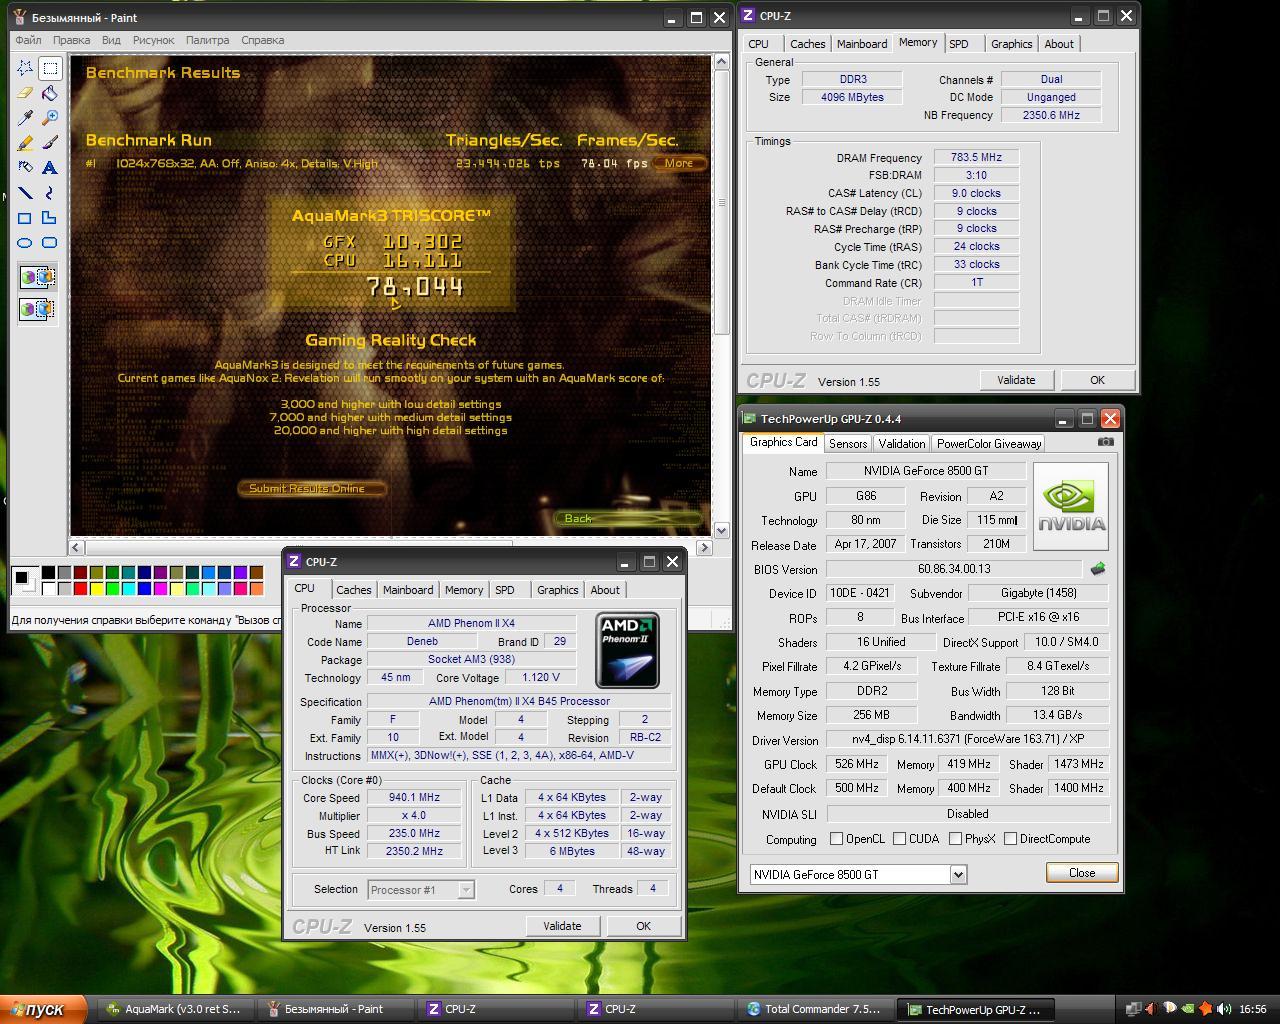The image size is (1280, 1024).
Task: Click OK in the memory CPU-Z window
Action: (x=1097, y=380)
